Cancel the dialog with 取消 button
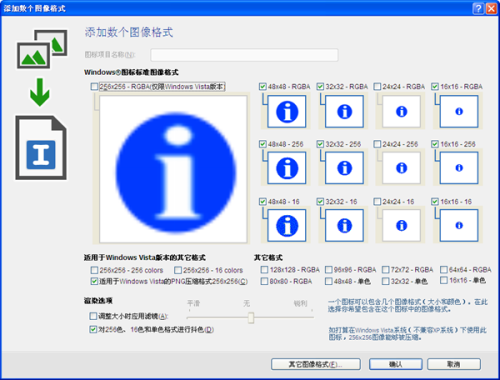 coord(454,364)
